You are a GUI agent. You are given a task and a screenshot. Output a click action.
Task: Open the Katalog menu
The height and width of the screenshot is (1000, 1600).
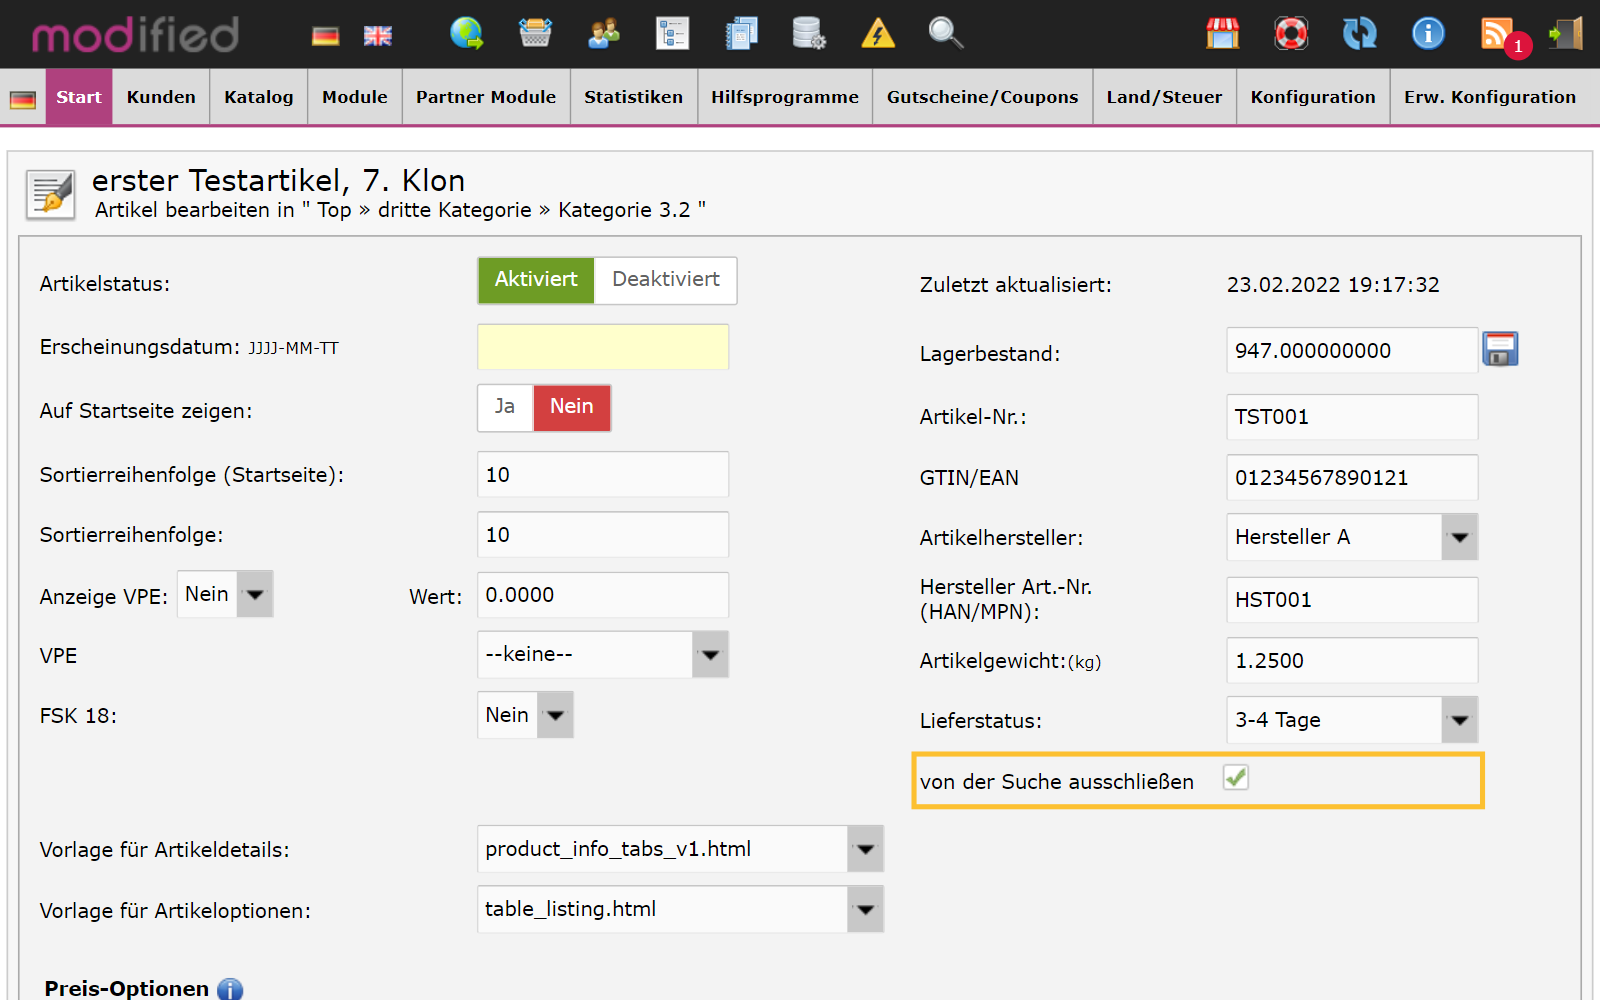point(258,97)
